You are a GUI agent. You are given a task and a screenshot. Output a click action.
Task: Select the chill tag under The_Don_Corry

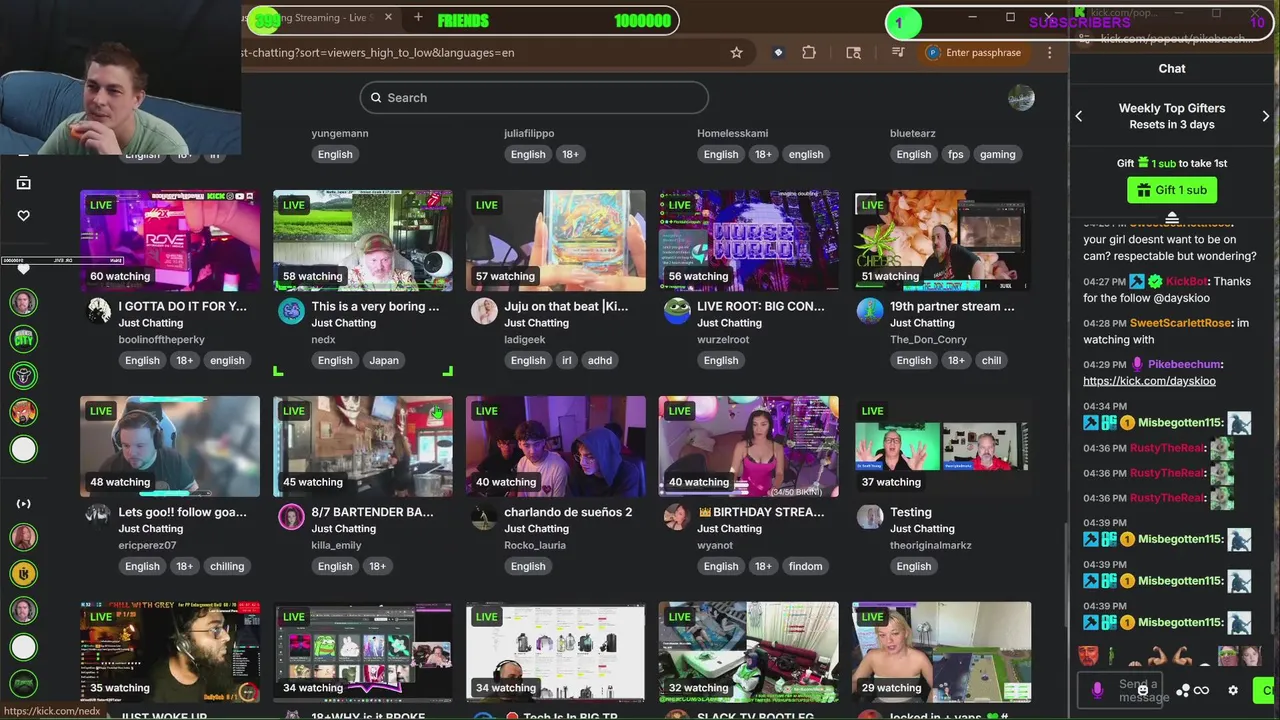(991, 360)
